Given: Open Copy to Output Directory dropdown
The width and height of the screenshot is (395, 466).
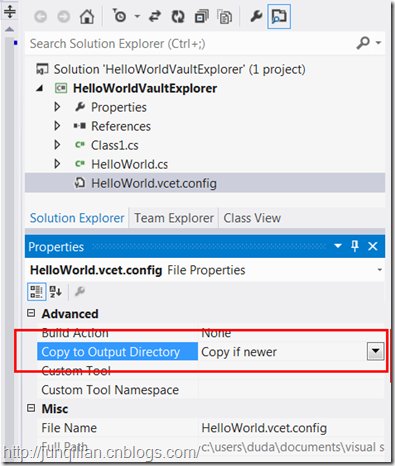Looking at the screenshot, I should [x=376, y=351].
